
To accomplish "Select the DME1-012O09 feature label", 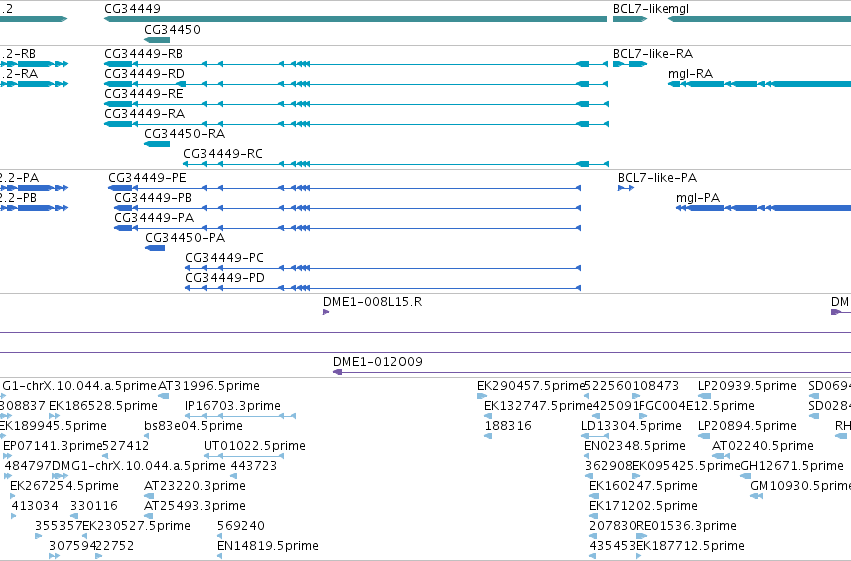I will coord(378,362).
